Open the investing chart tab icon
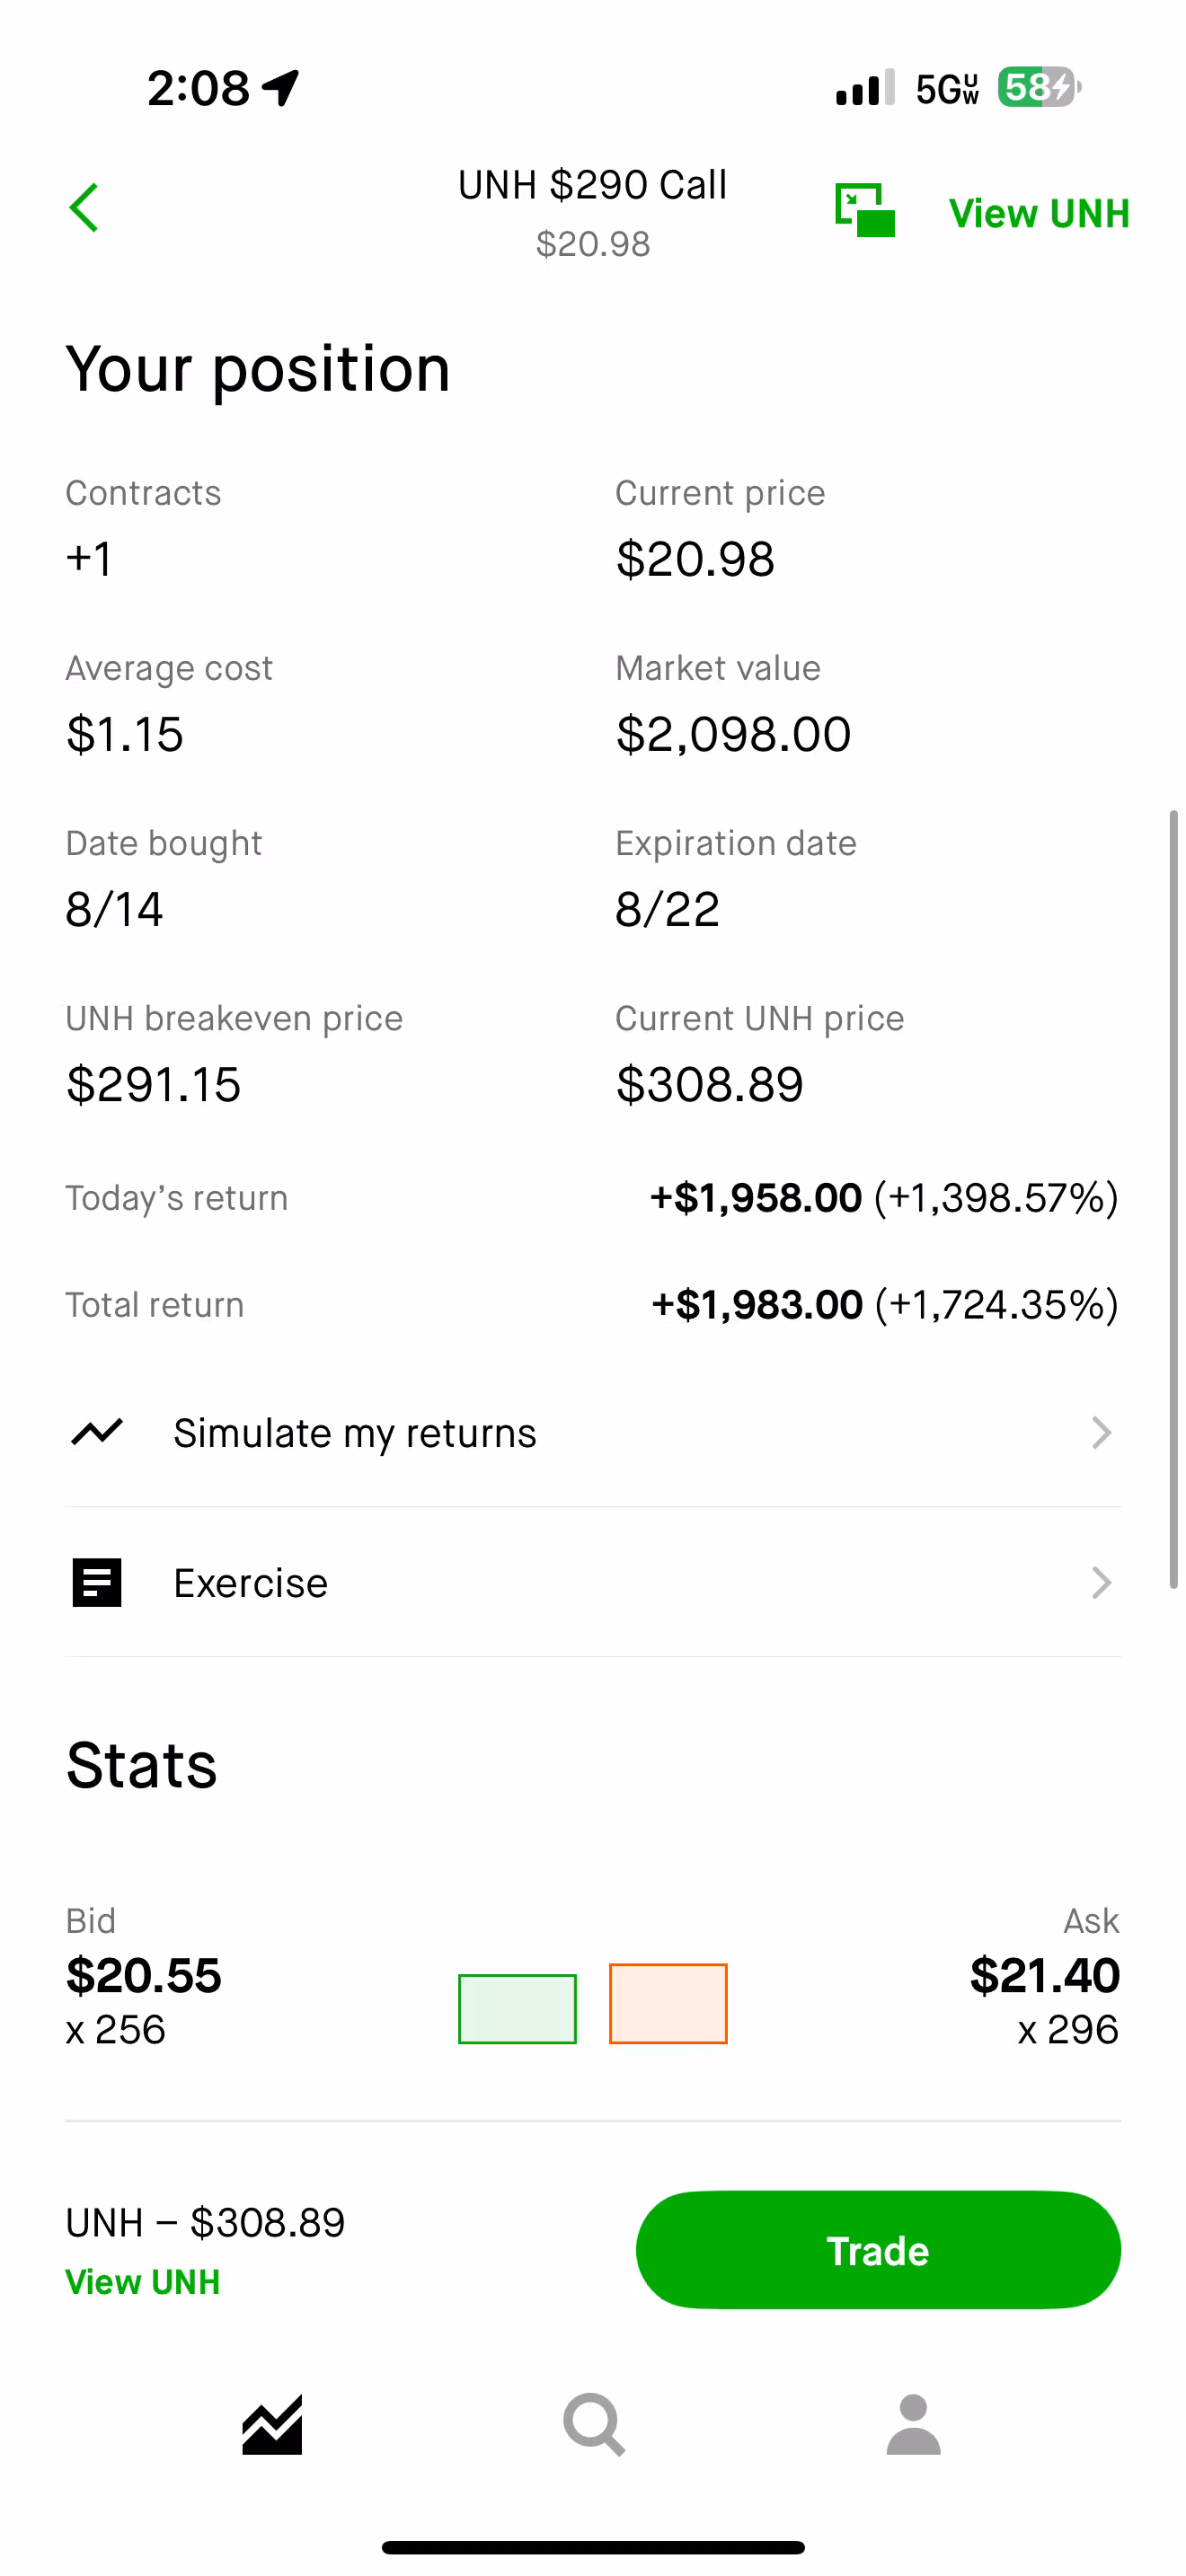1186x2576 pixels. tap(272, 2424)
